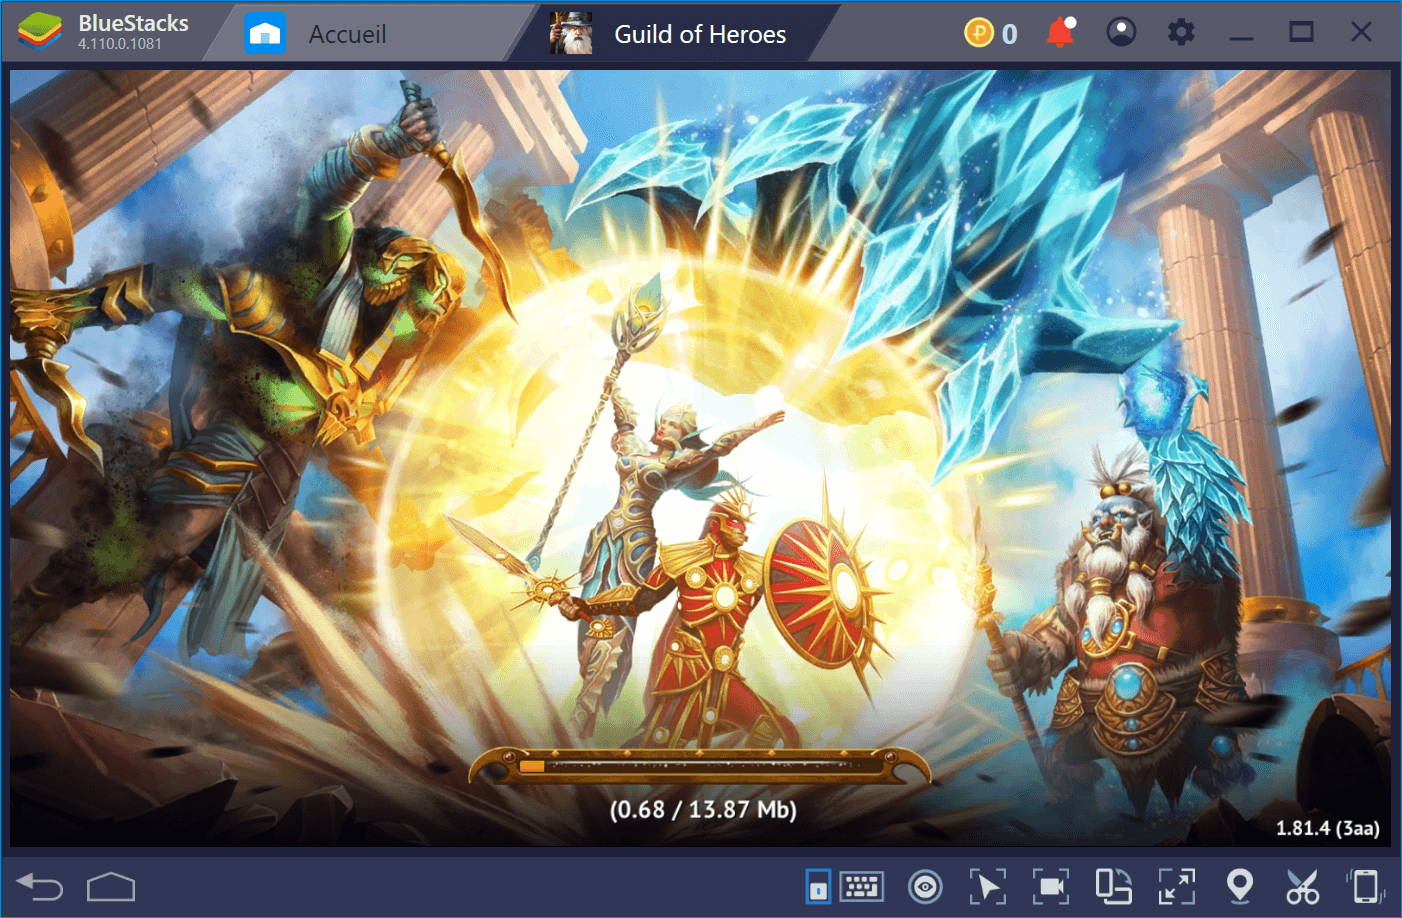The height and width of the screenshot is (918, 1402).
Task: Open the set location pin icon
Action: [x=1240, y=887]
